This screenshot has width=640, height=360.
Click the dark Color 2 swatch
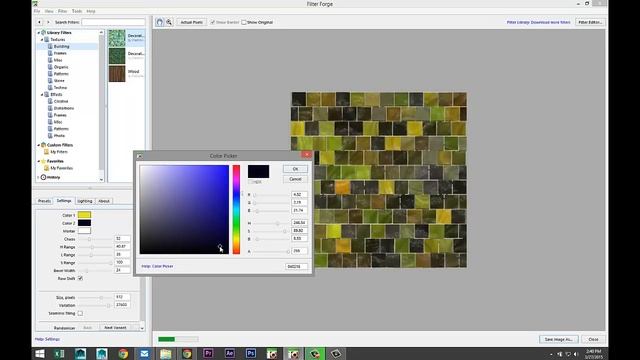pyautogui.click(x=84, y=223)
